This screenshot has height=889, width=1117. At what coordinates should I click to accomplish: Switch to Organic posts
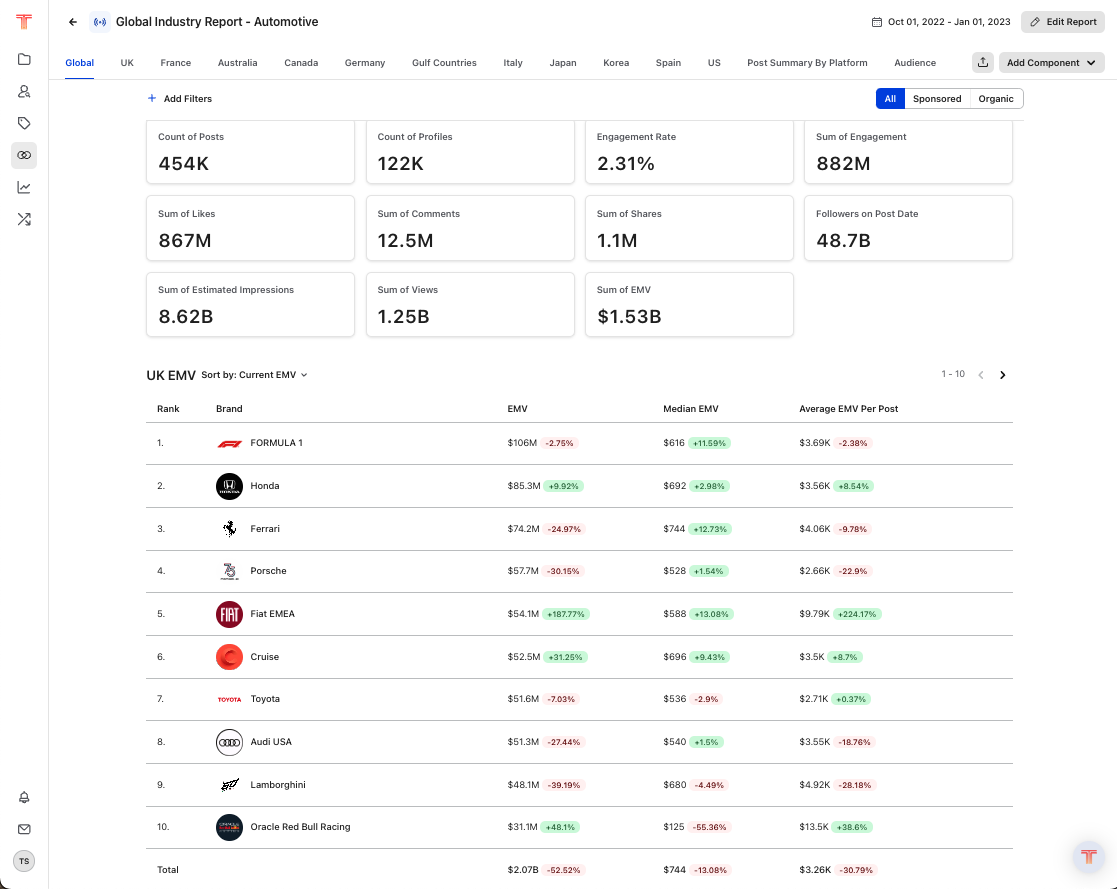(x=996, y=98)
